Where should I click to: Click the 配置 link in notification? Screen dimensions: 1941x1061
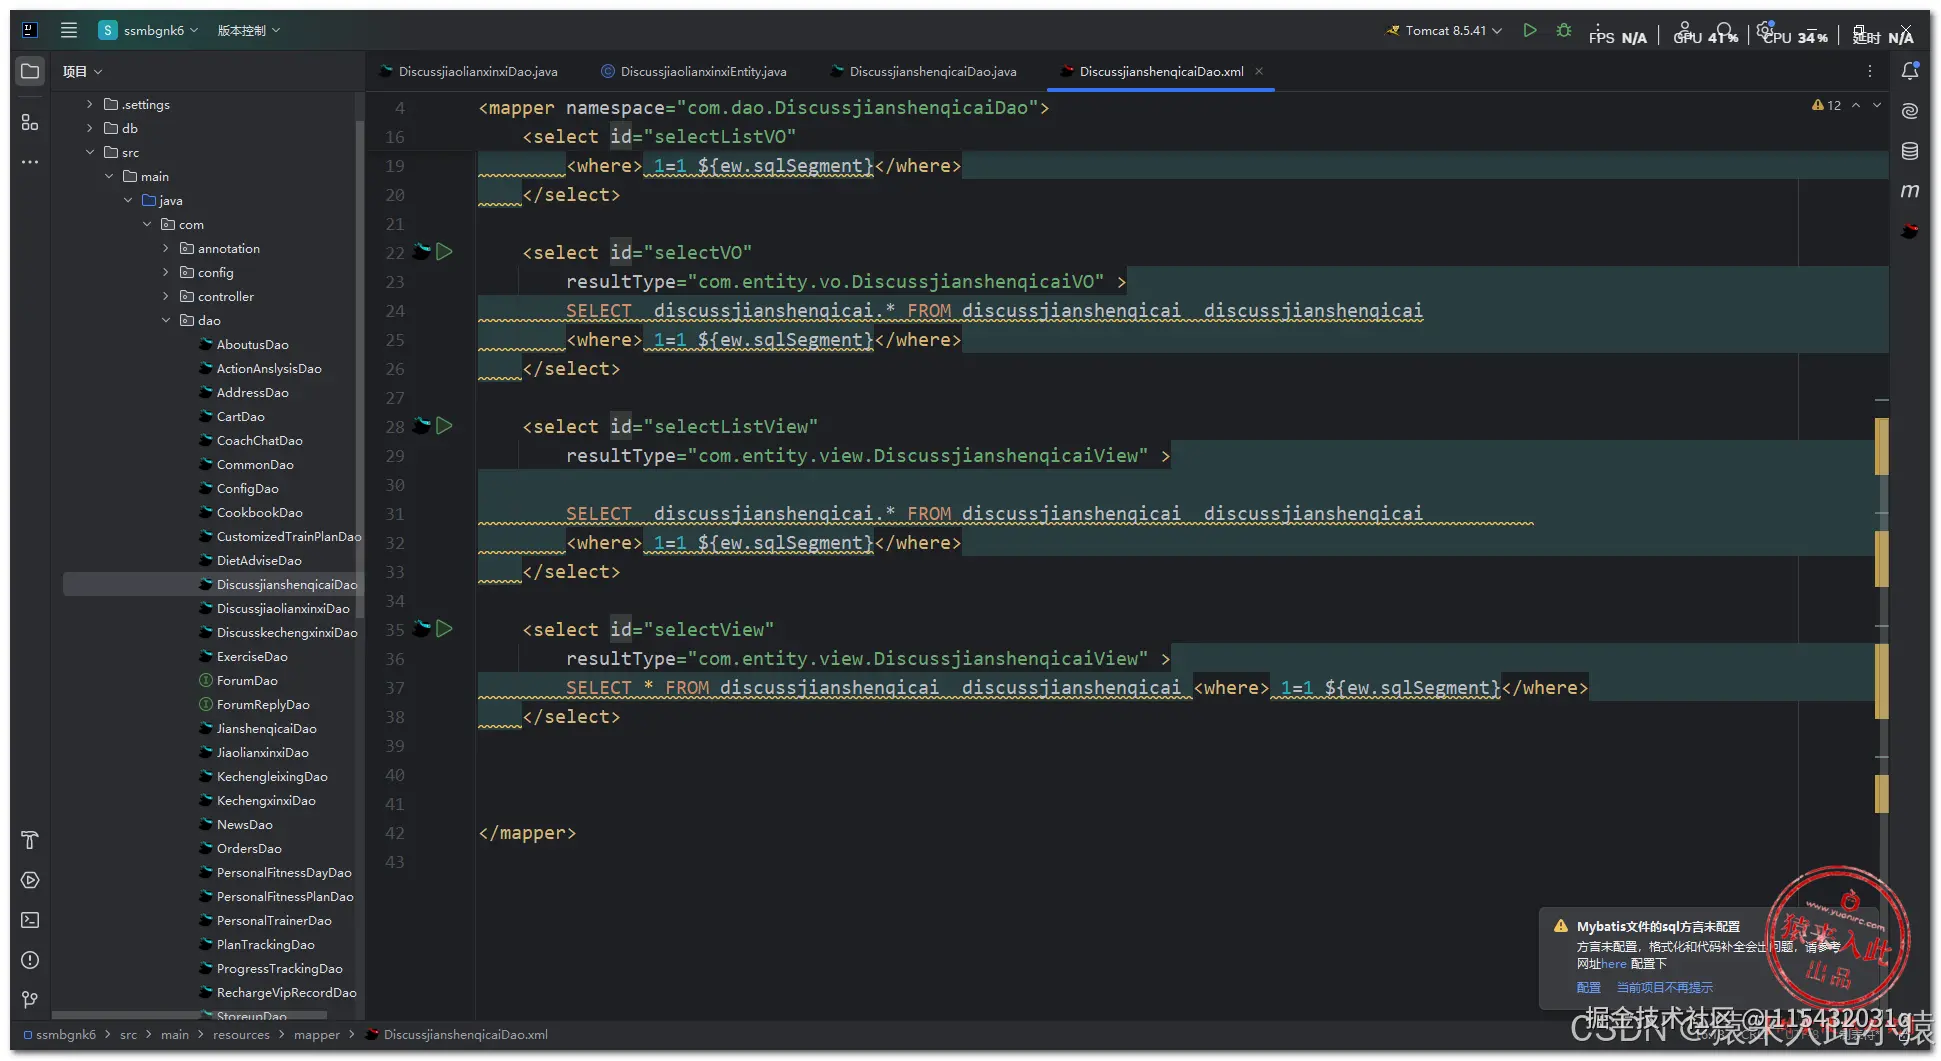coord(1588,987)
